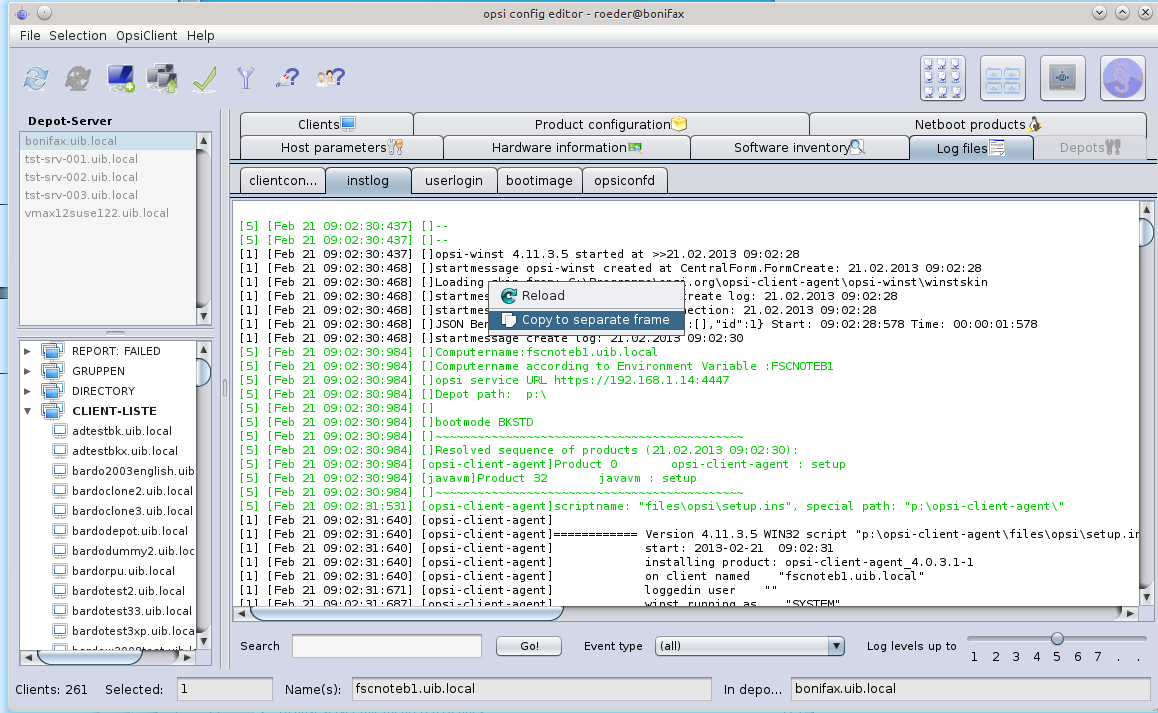This screenshot has height=713, width=1158.
Task: Click computer icon of bardodepot.uib.local
Action: click(x=60, y=531)
